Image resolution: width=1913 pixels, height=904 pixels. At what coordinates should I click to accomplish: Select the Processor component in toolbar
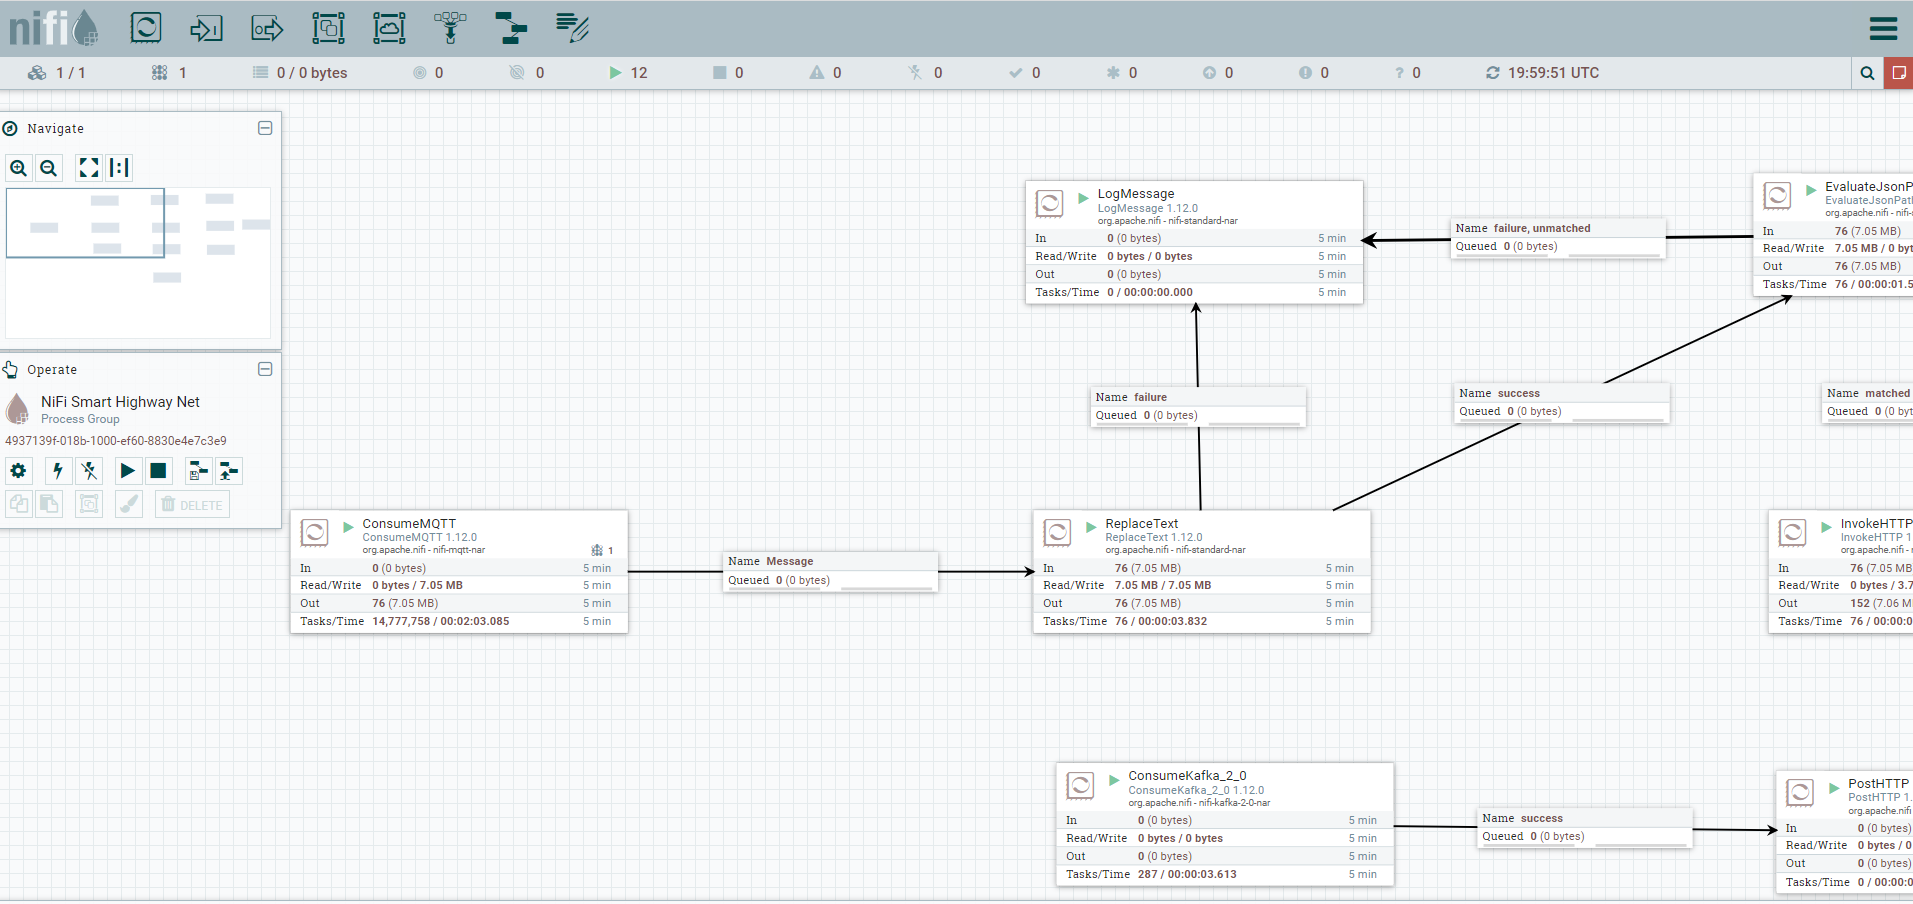point(146,27)
